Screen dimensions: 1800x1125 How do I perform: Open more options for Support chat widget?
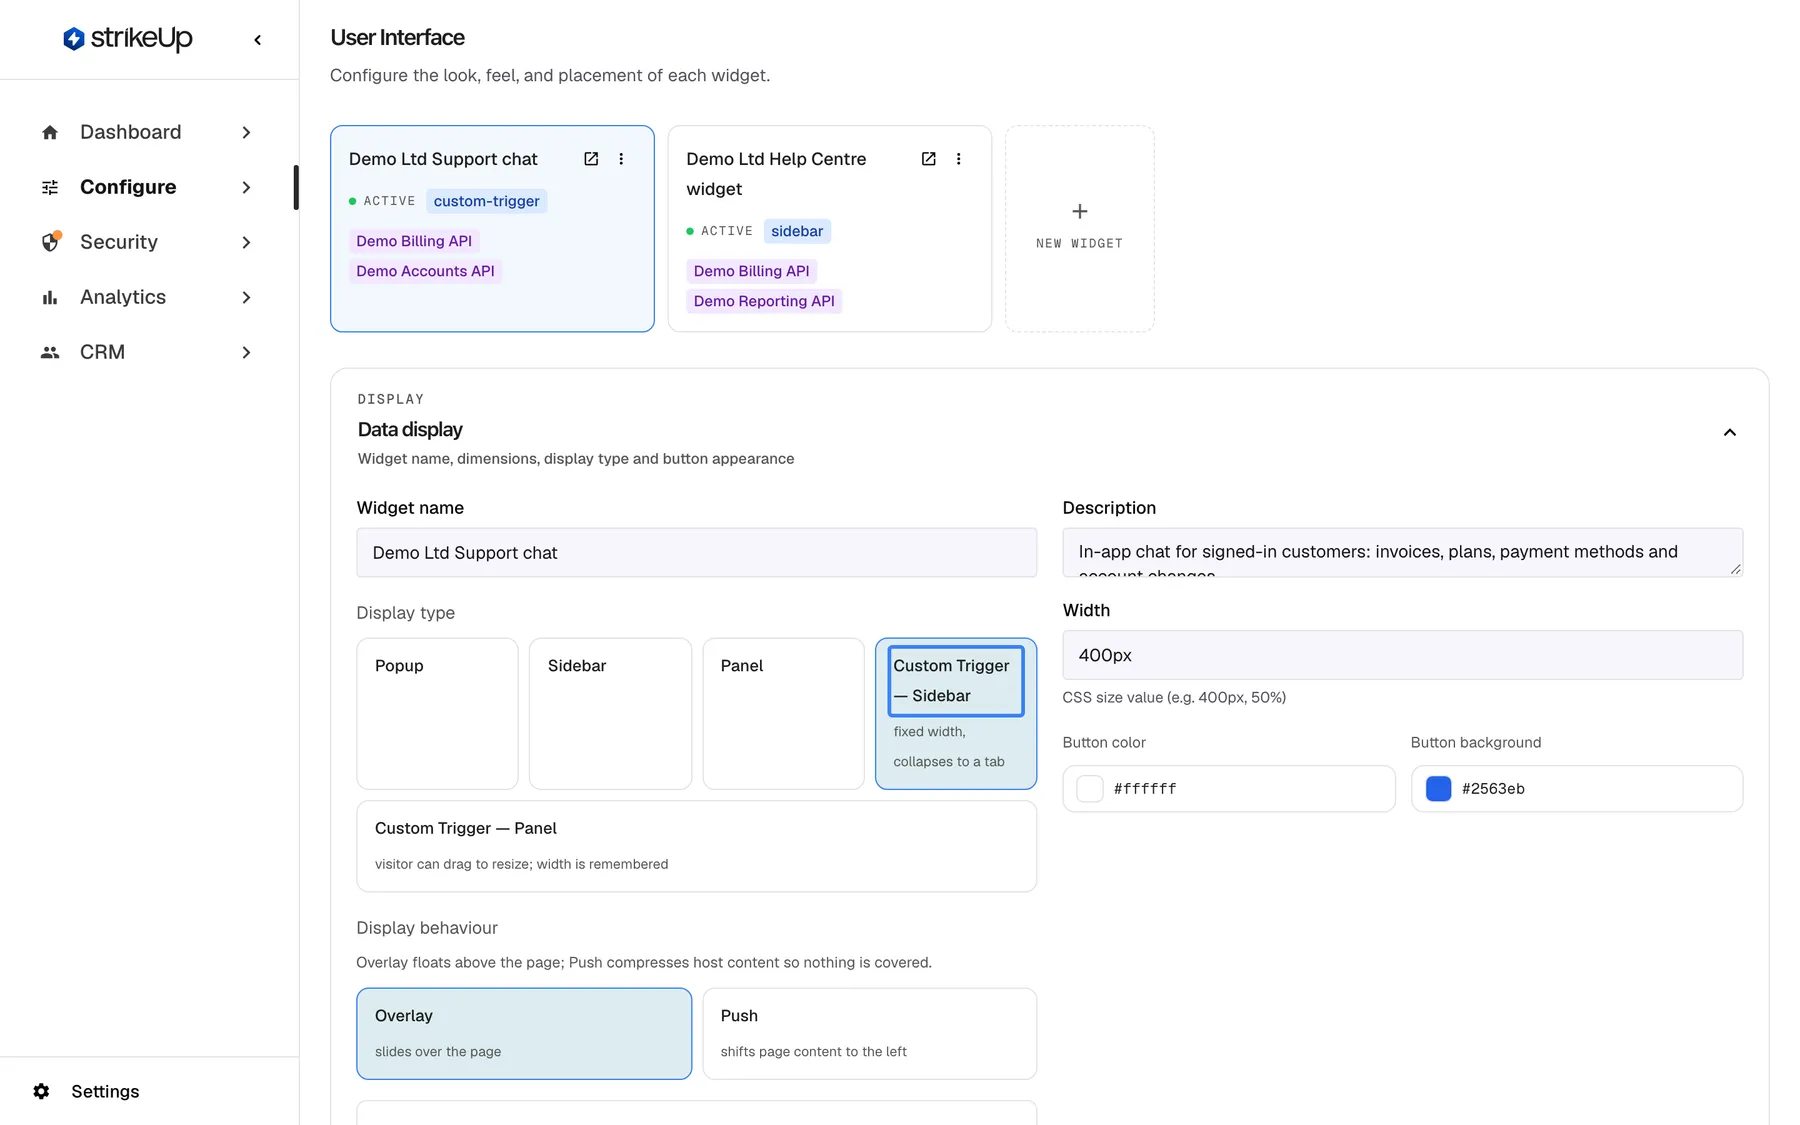(621, 159)
